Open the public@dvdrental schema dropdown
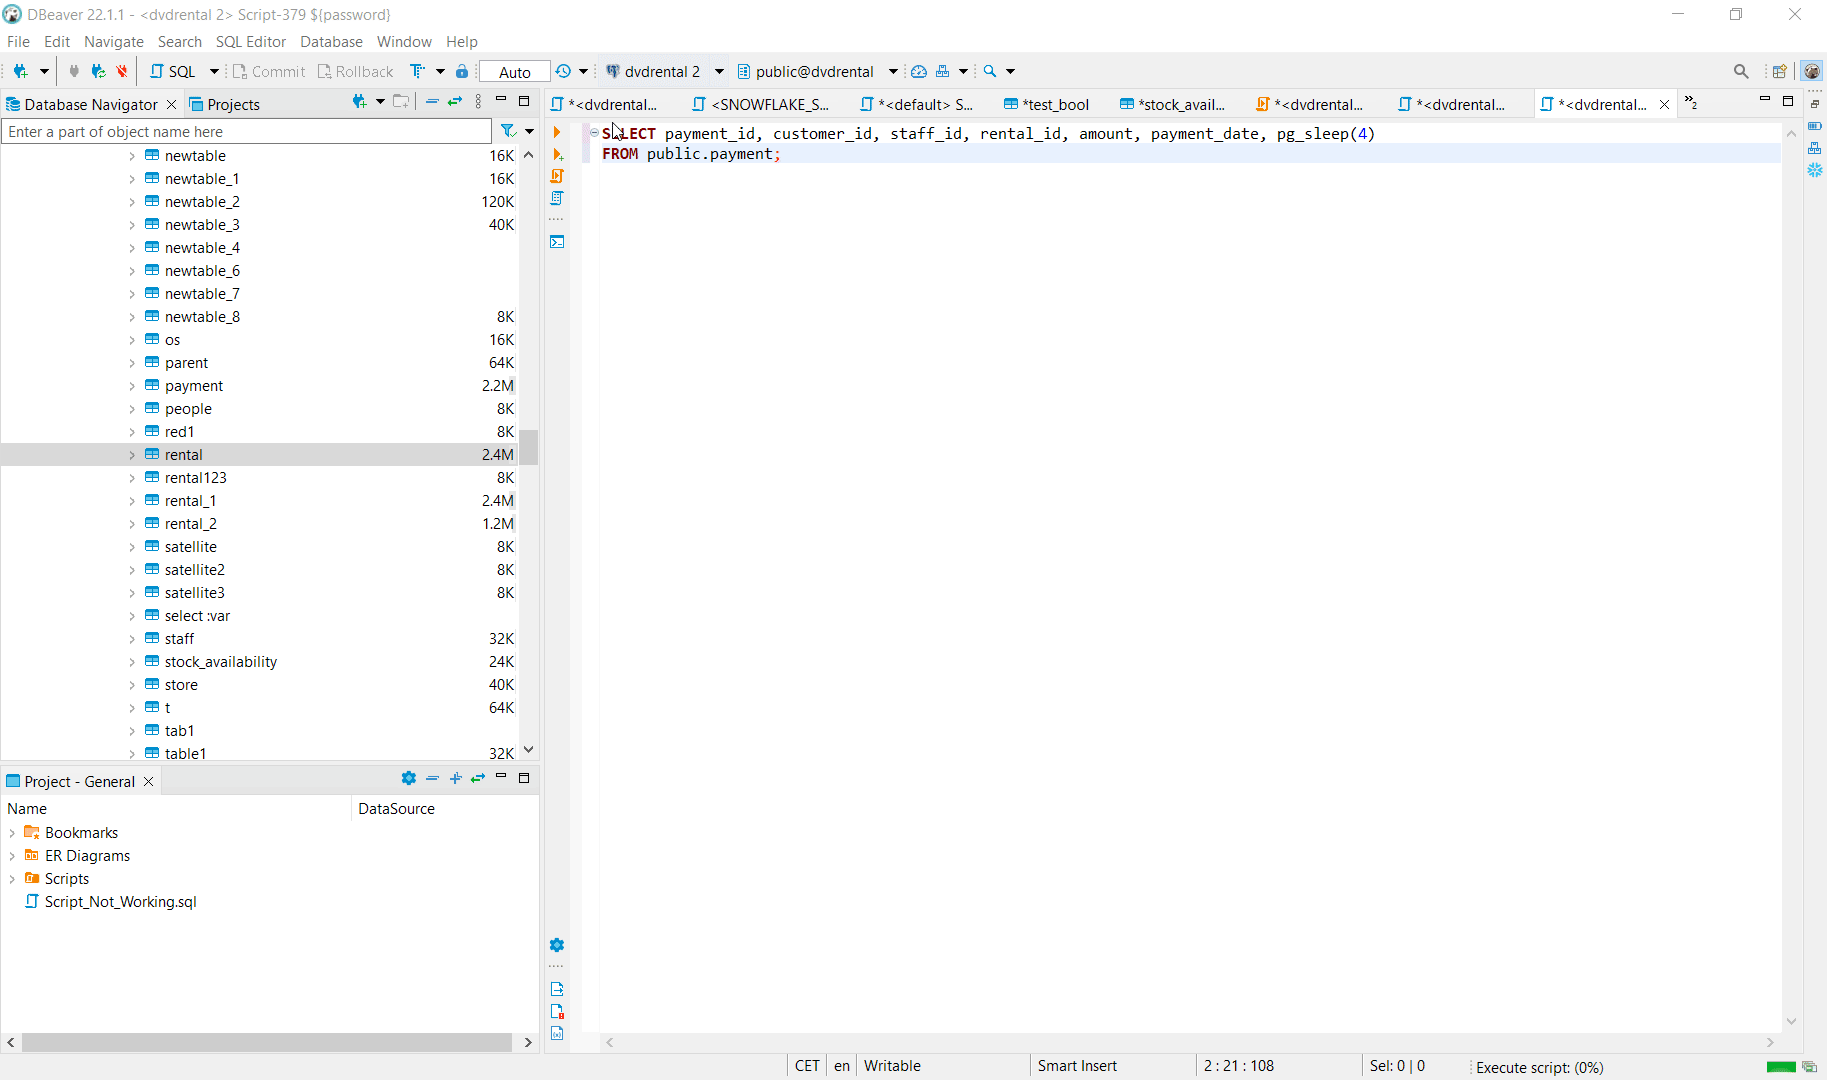 [893, 71]
